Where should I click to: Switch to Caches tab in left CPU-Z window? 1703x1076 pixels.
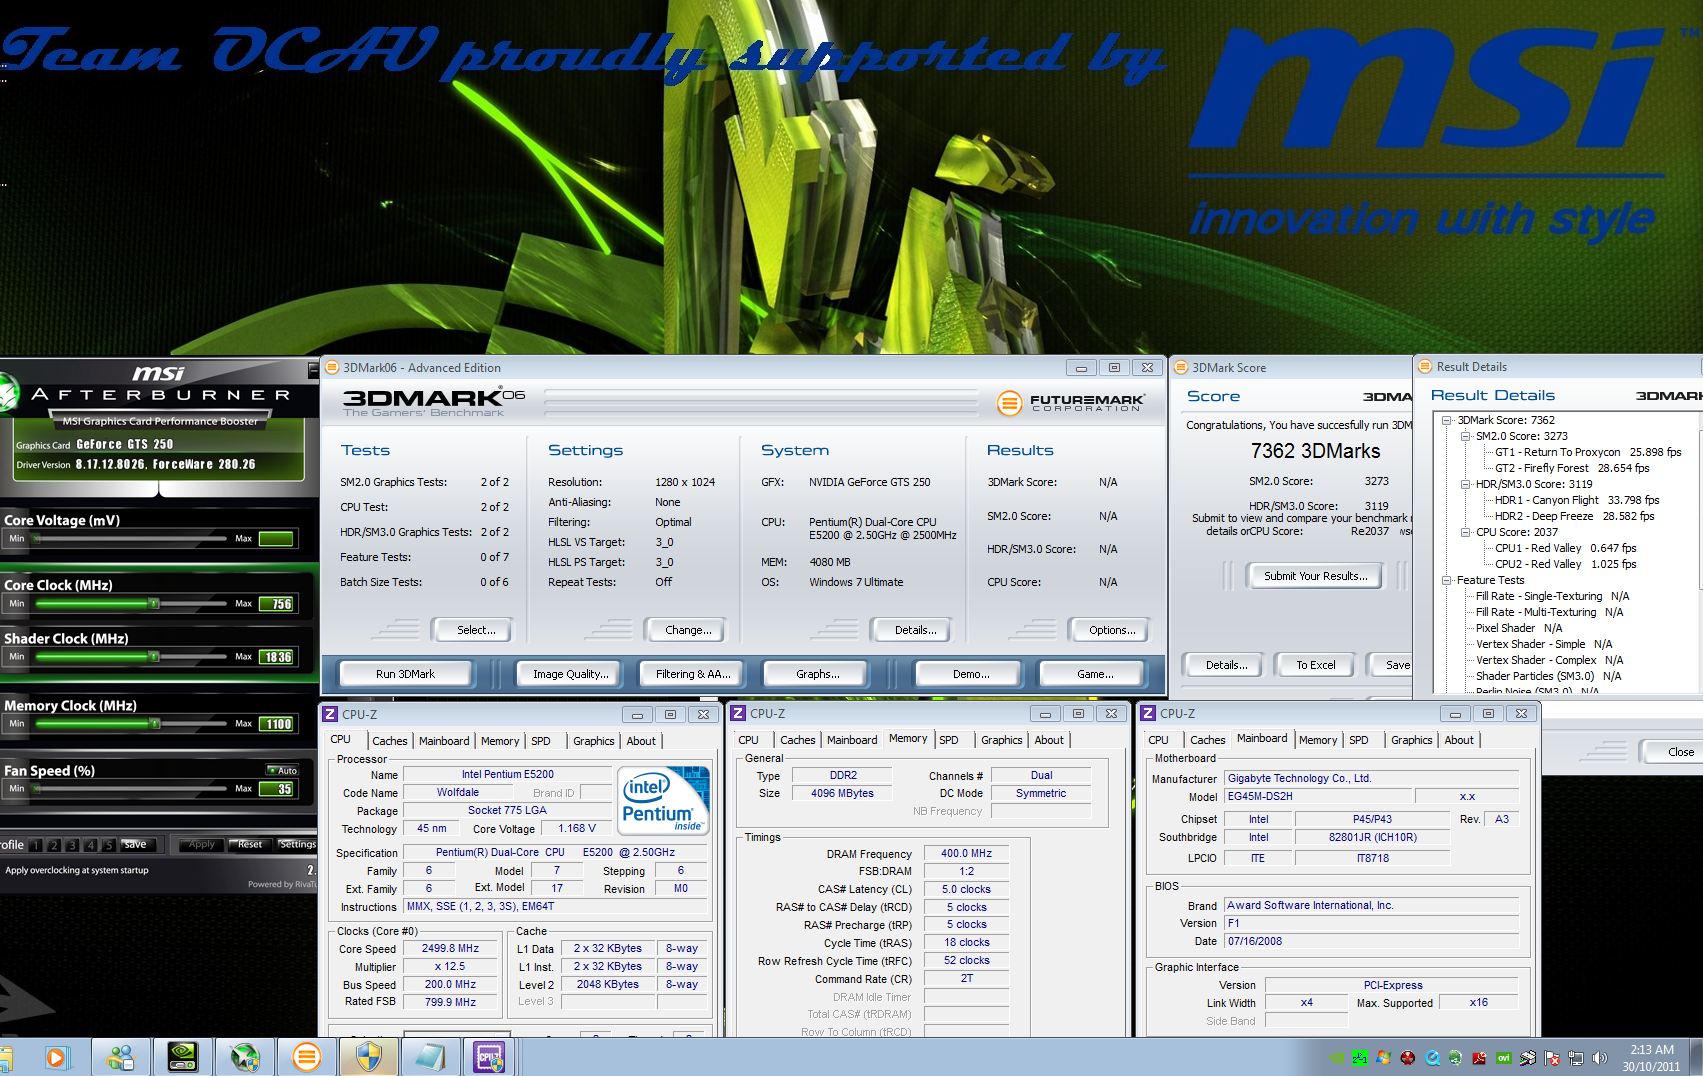pyautogui.click(x=389, y=741)
